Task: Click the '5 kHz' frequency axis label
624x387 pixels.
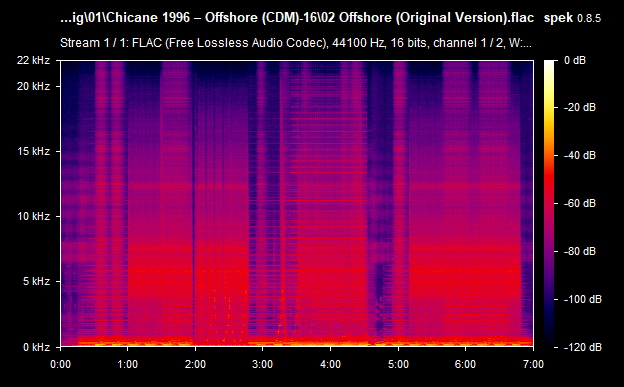Action: 36,281
